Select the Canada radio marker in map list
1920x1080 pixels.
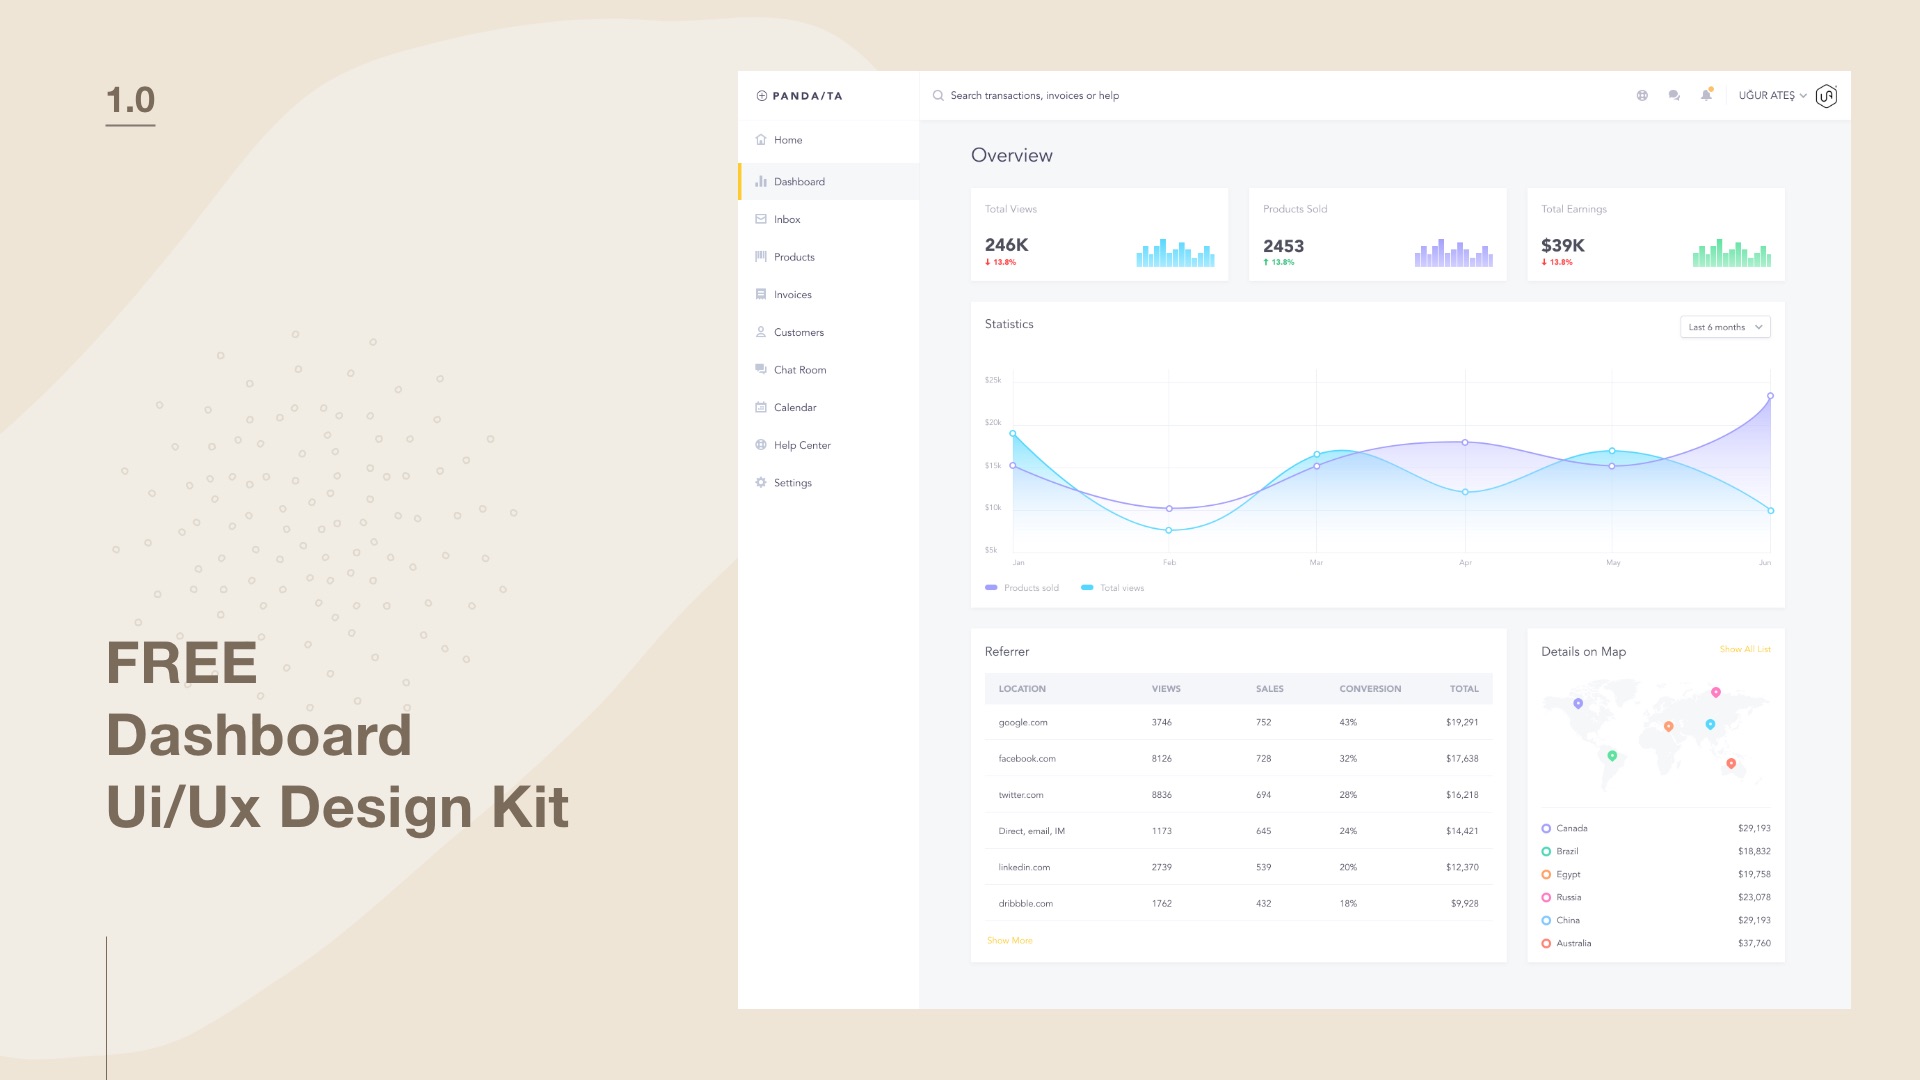pyautogui.click(x=1546, y=829)
